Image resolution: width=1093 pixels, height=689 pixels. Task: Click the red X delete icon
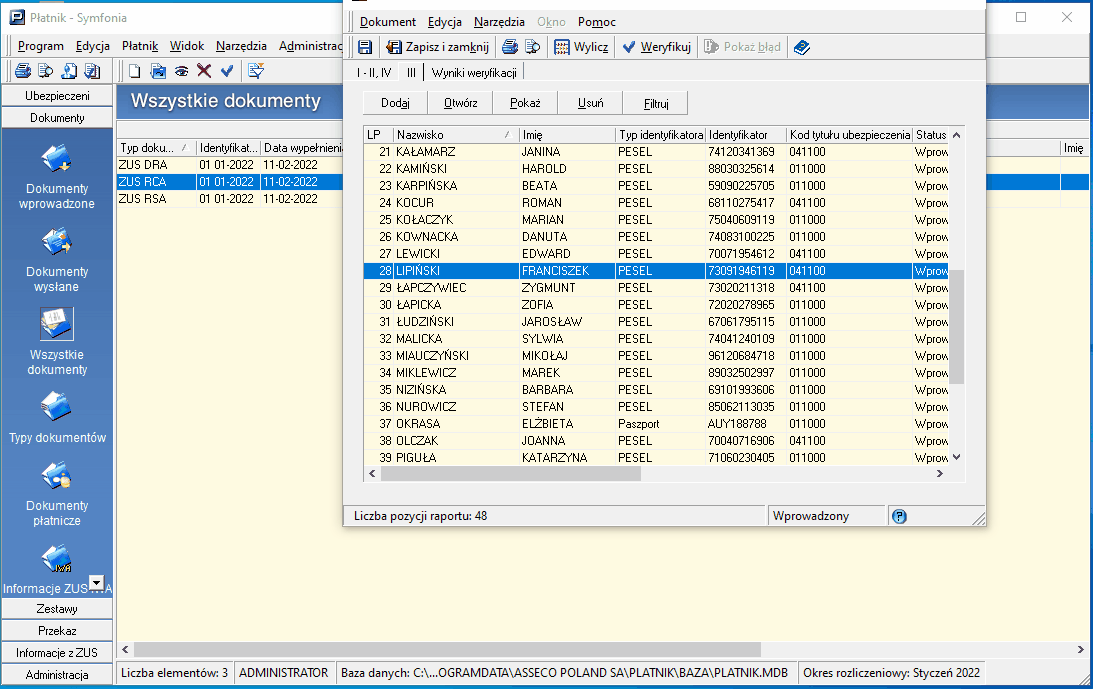pos(204,70)
